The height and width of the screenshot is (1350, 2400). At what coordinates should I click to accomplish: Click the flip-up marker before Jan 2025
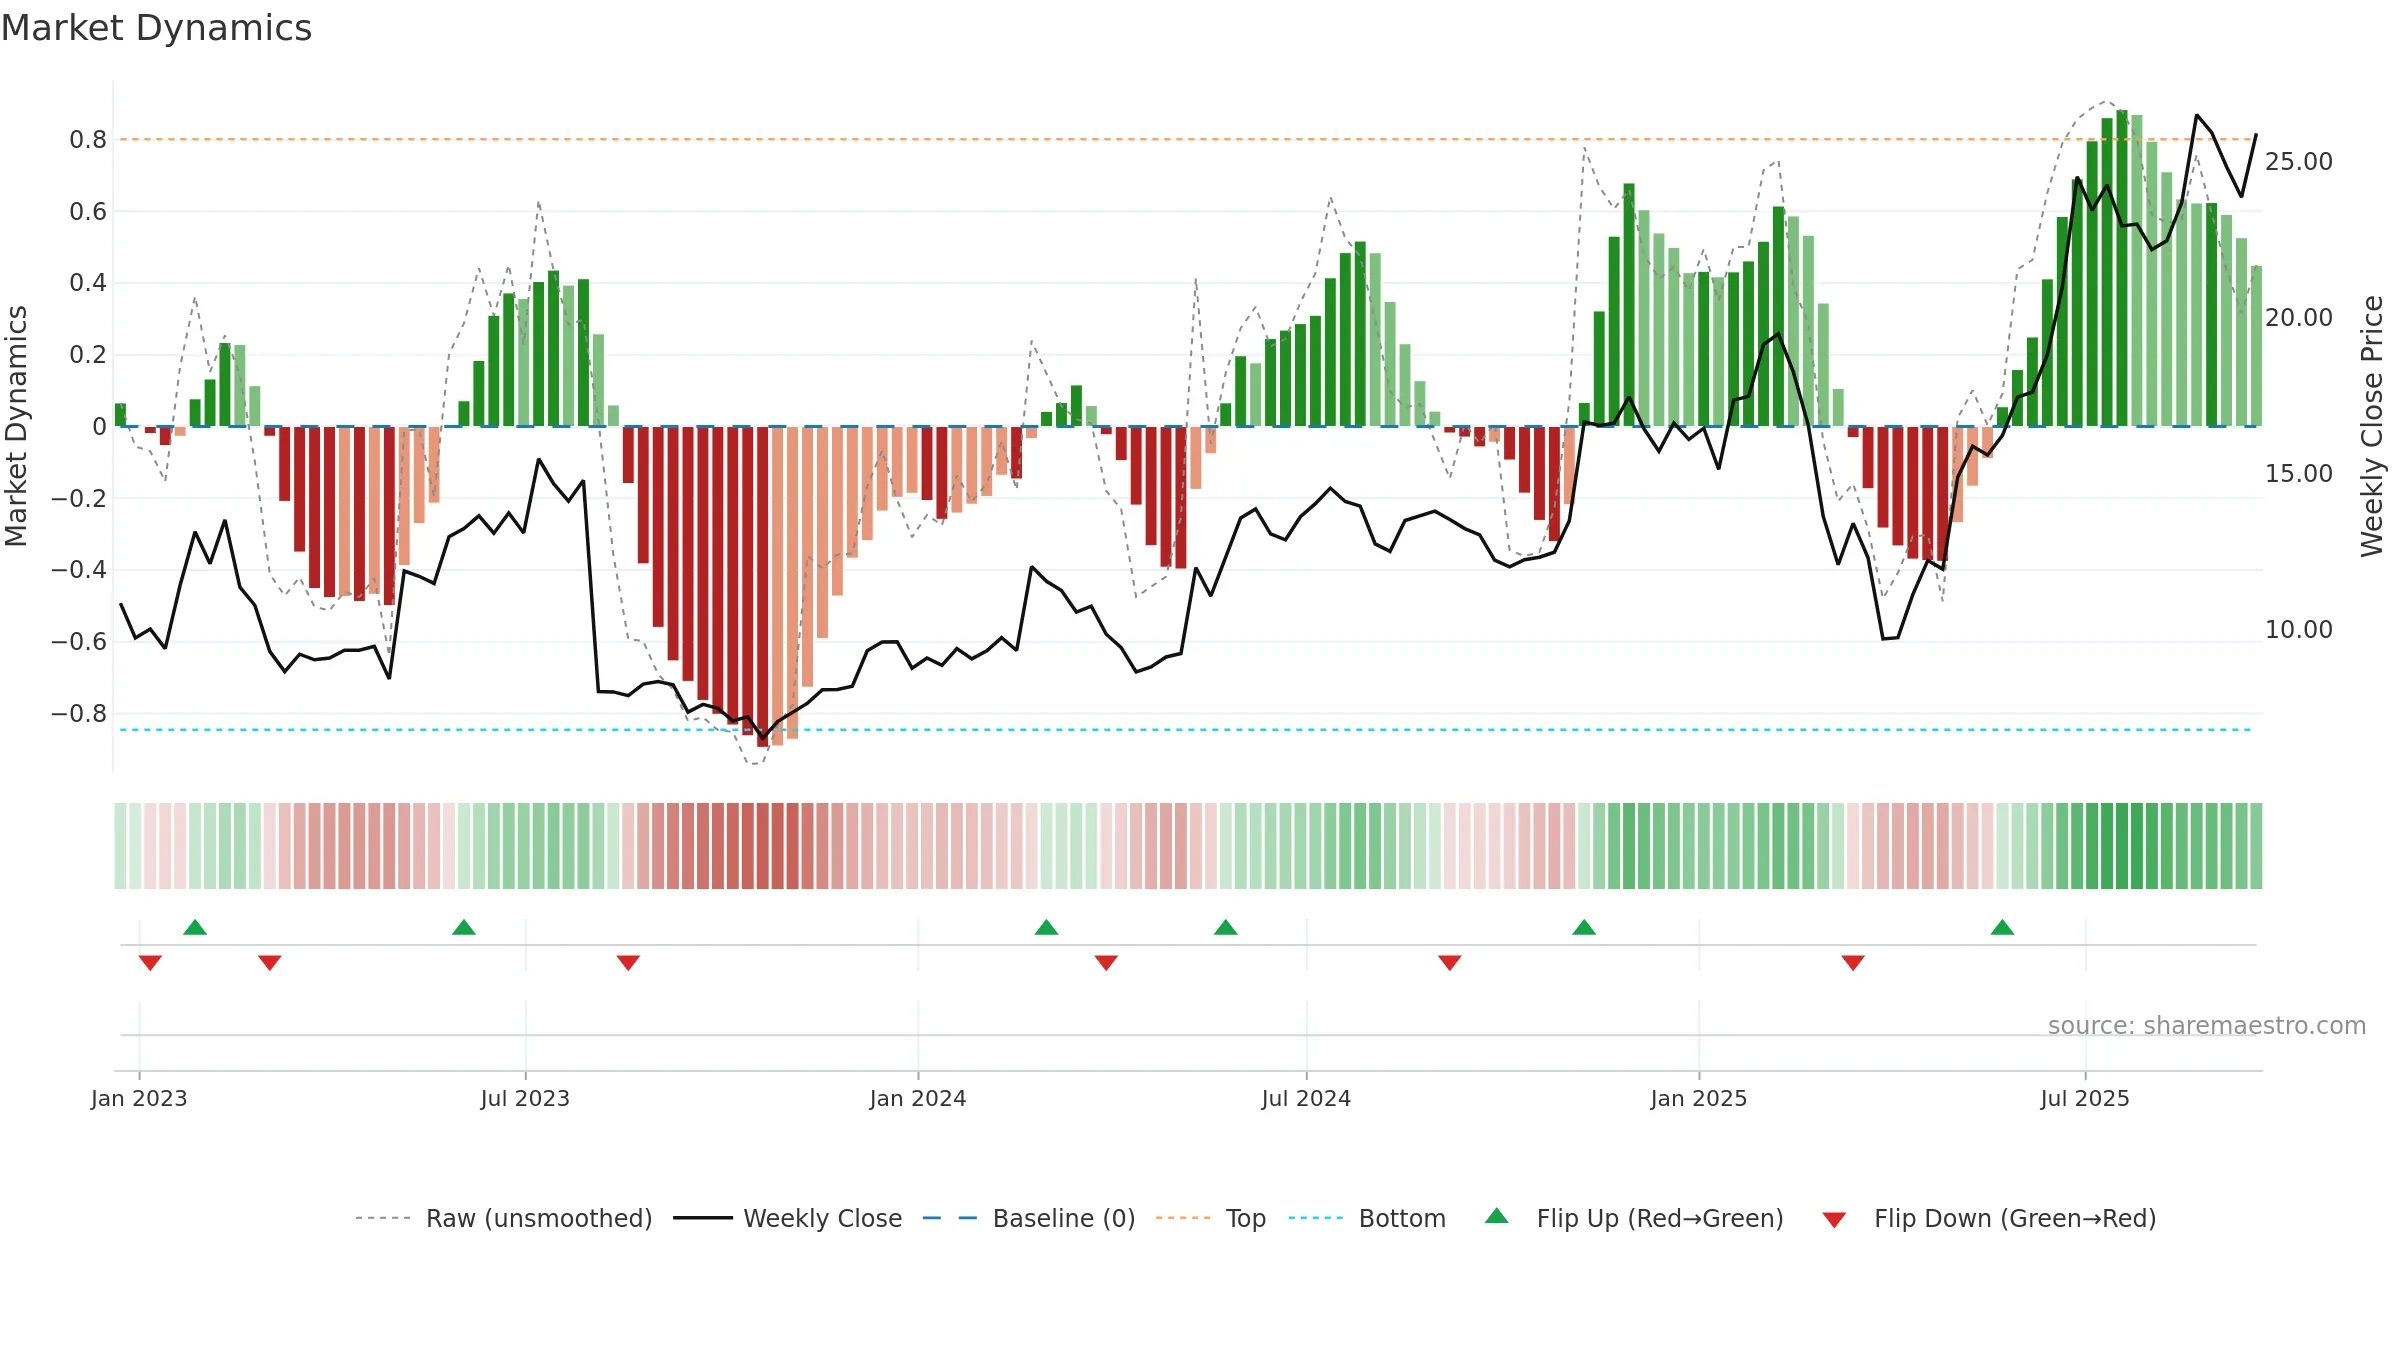point(1584,927)
